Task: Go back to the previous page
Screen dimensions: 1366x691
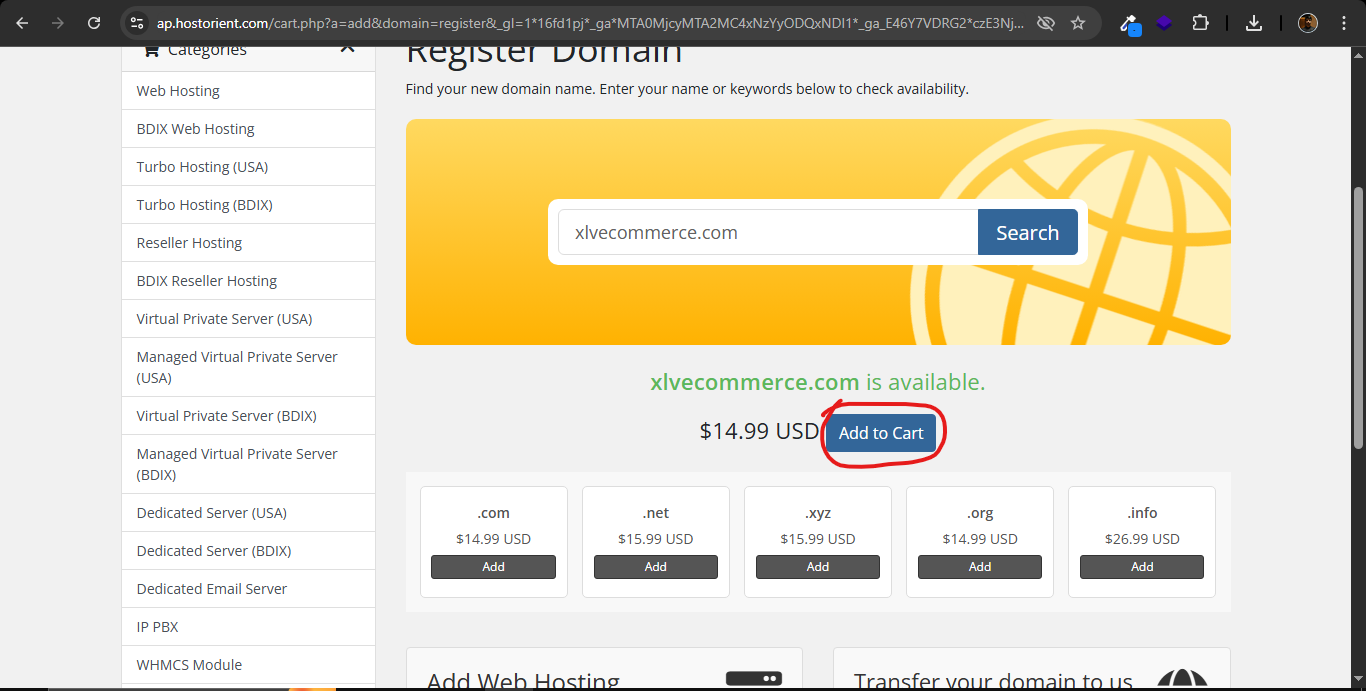Action: point(22,23)
